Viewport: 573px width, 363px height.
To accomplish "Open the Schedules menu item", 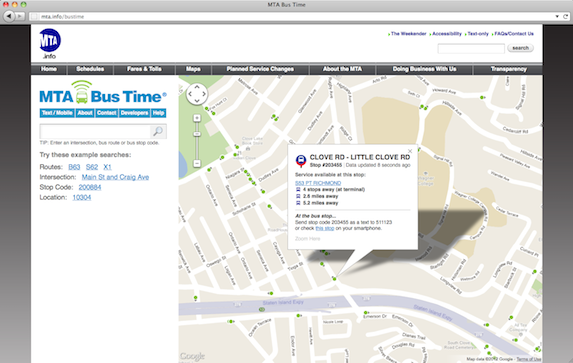I will [x=90, y=69].
